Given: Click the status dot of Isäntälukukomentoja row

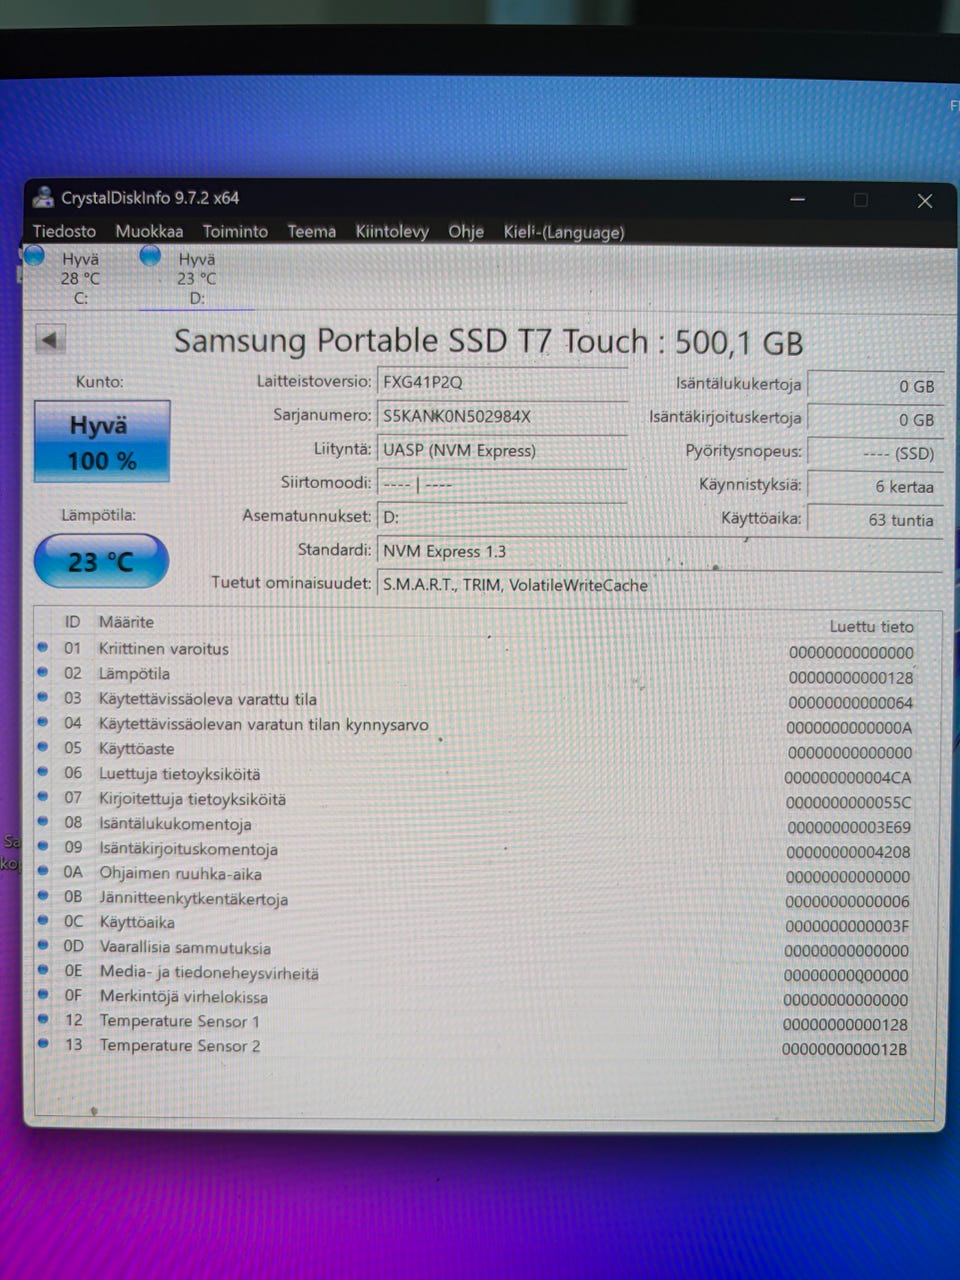Looking at the screenshot, I should pyautogui.click(x=43, y=821).
